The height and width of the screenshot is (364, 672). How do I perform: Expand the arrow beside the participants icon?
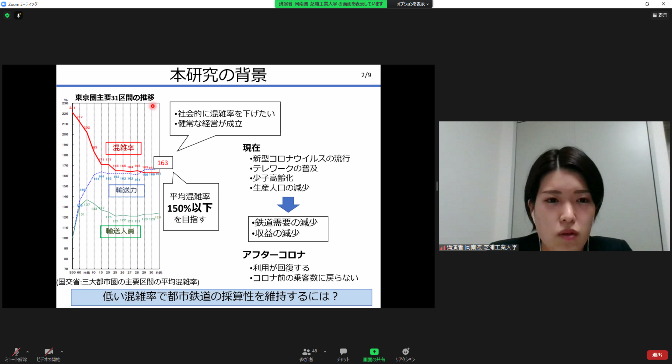click(x=325, y=351)
